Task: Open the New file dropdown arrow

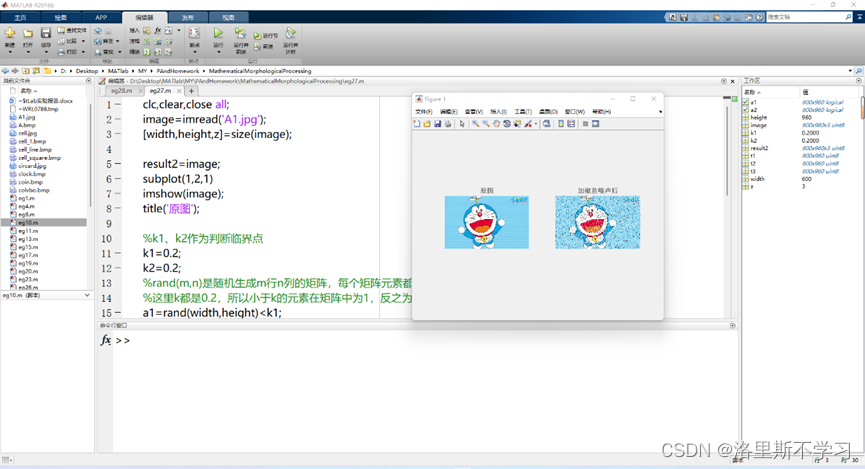Action: pyautogui.click(x=10, y=52)
